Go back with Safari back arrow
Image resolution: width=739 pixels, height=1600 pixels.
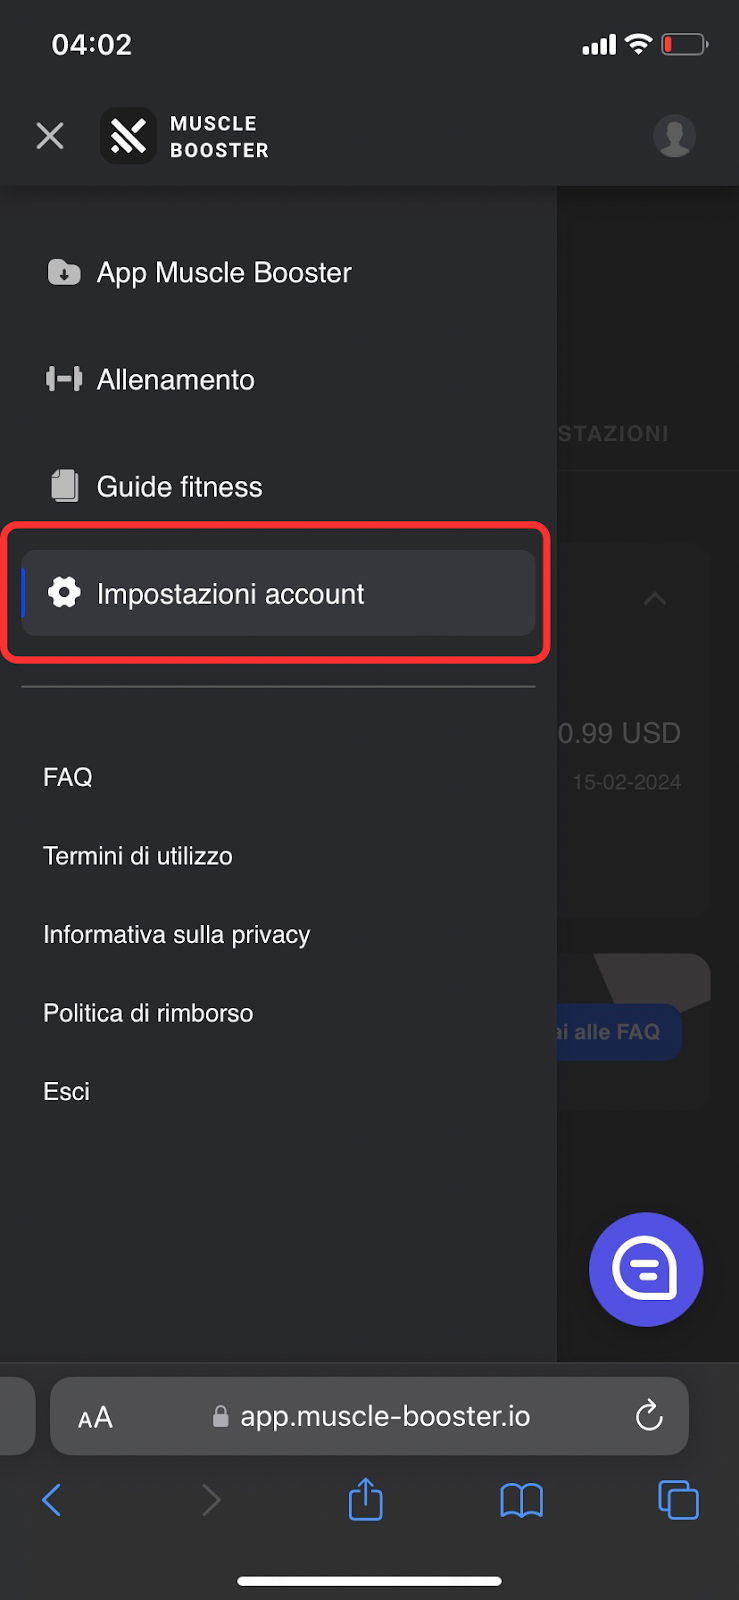52,1500
